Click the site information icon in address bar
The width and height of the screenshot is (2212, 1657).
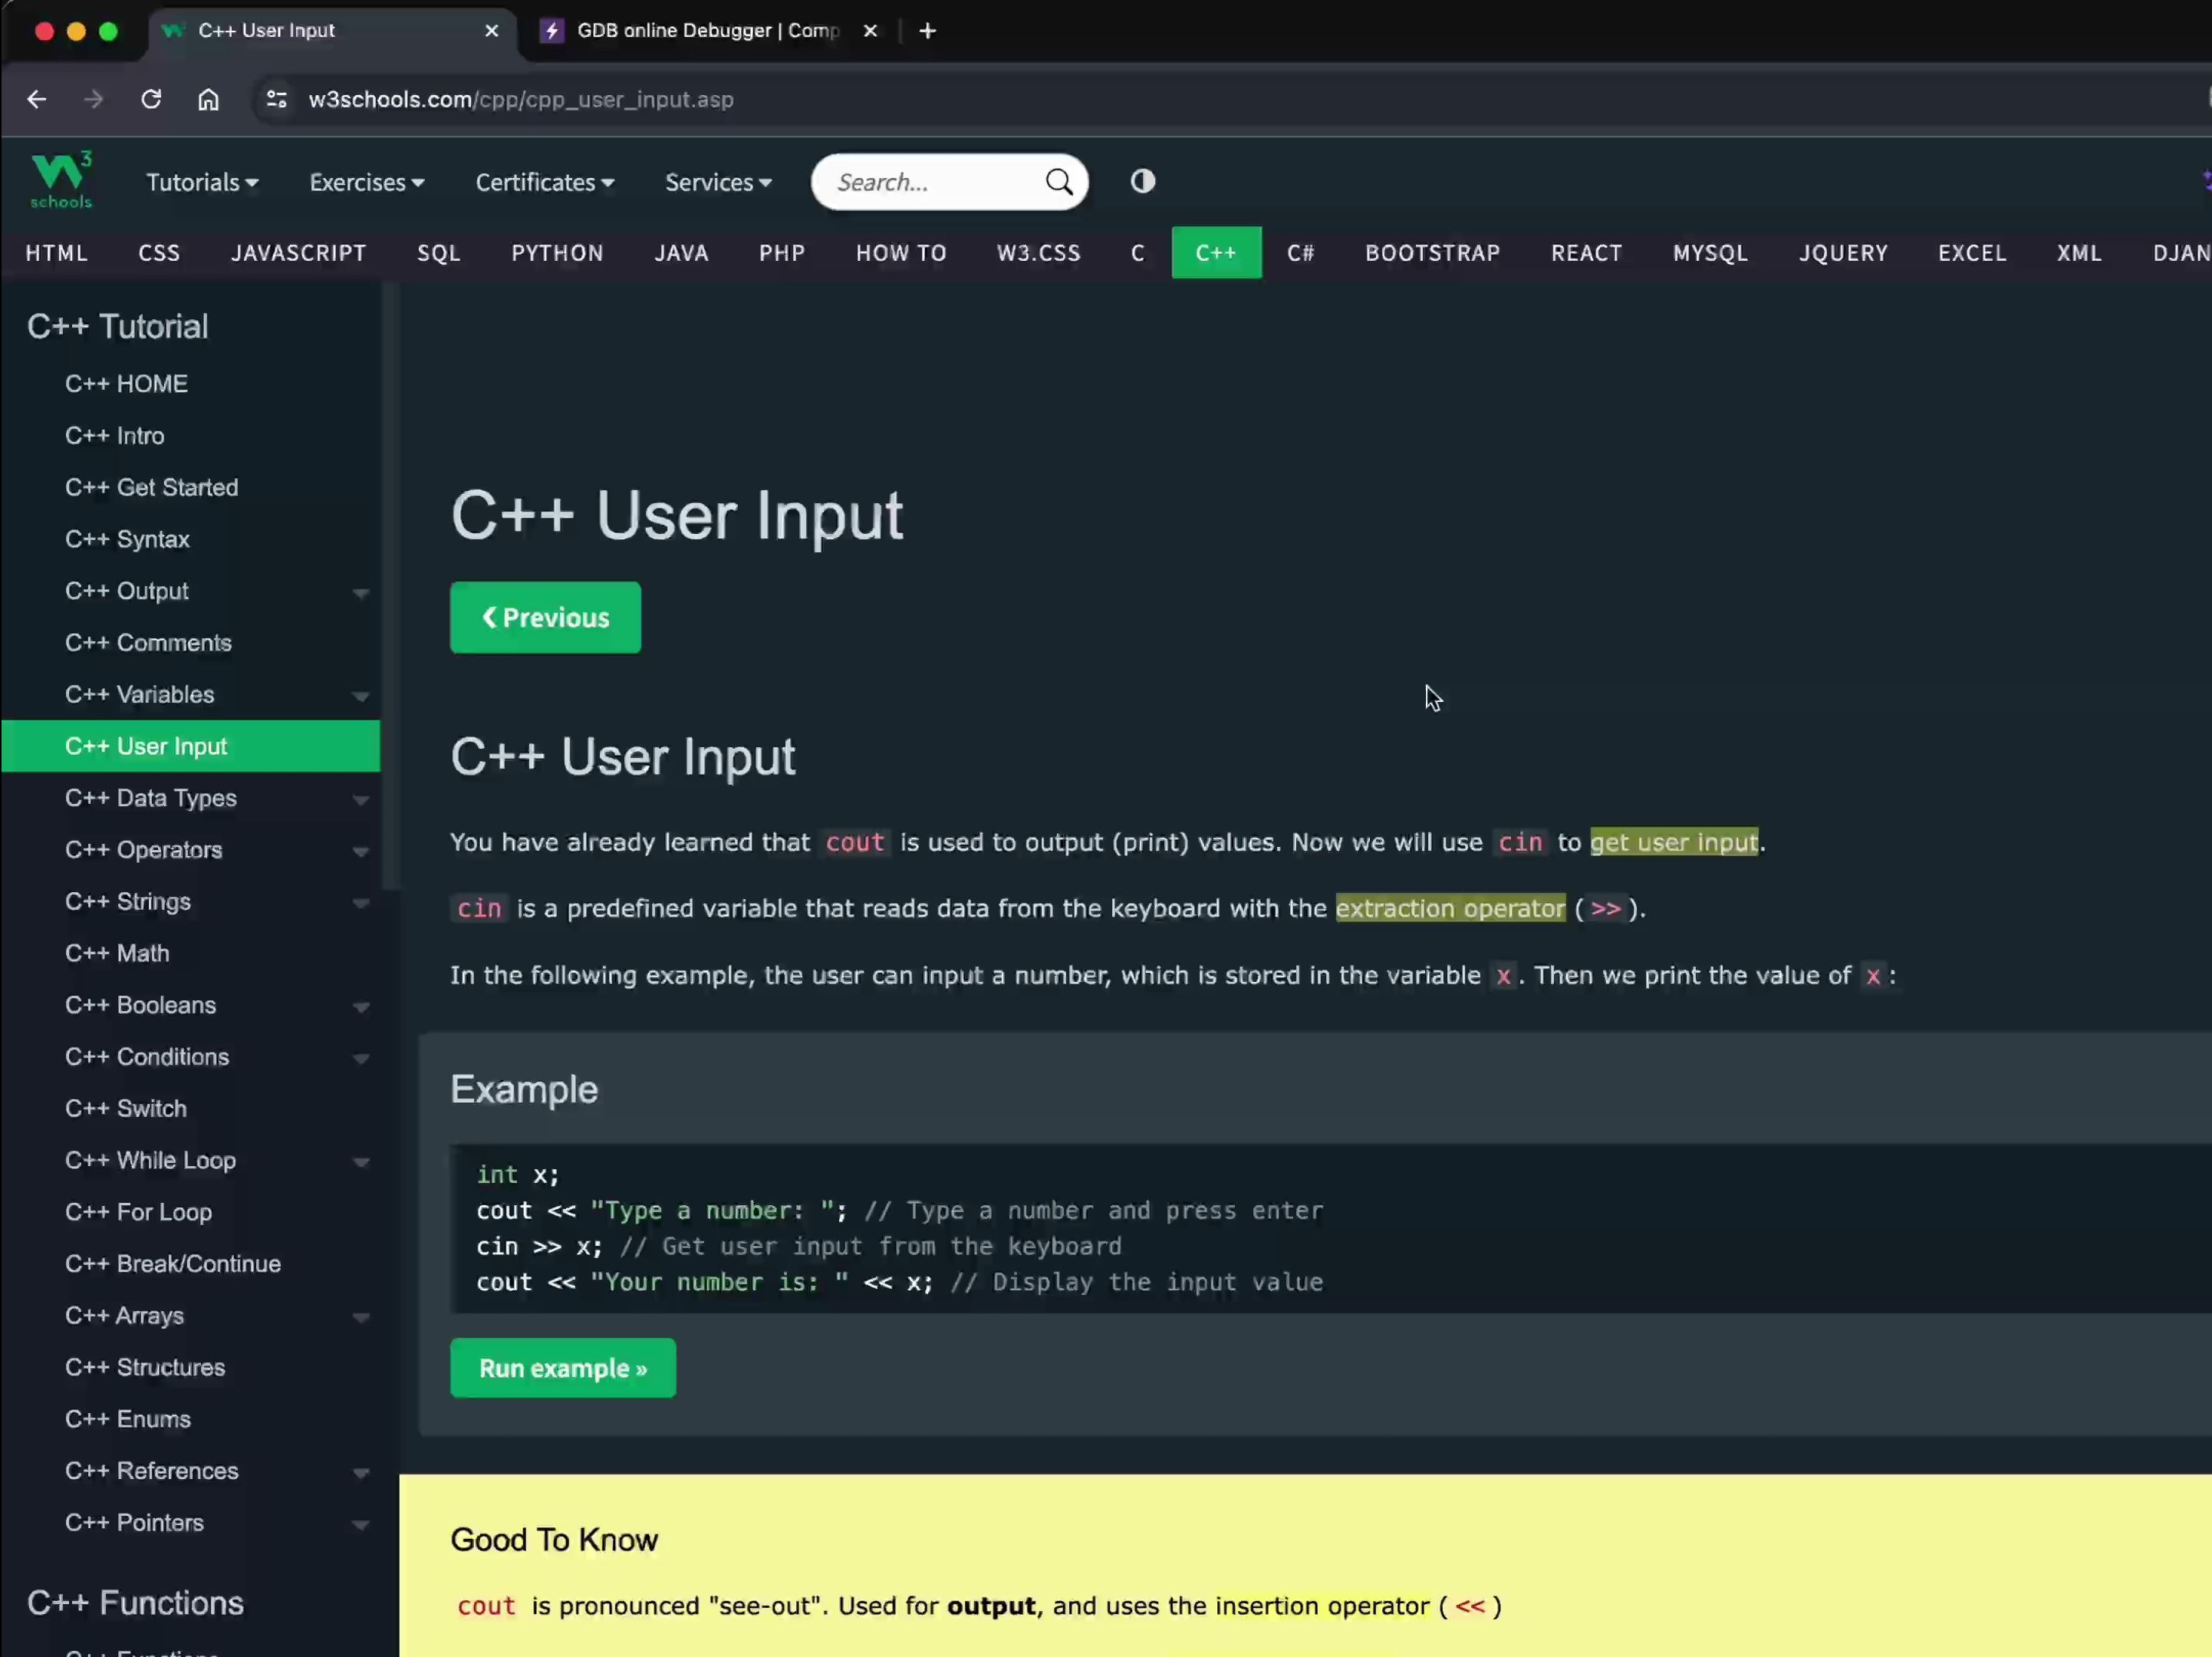(275, 99)
